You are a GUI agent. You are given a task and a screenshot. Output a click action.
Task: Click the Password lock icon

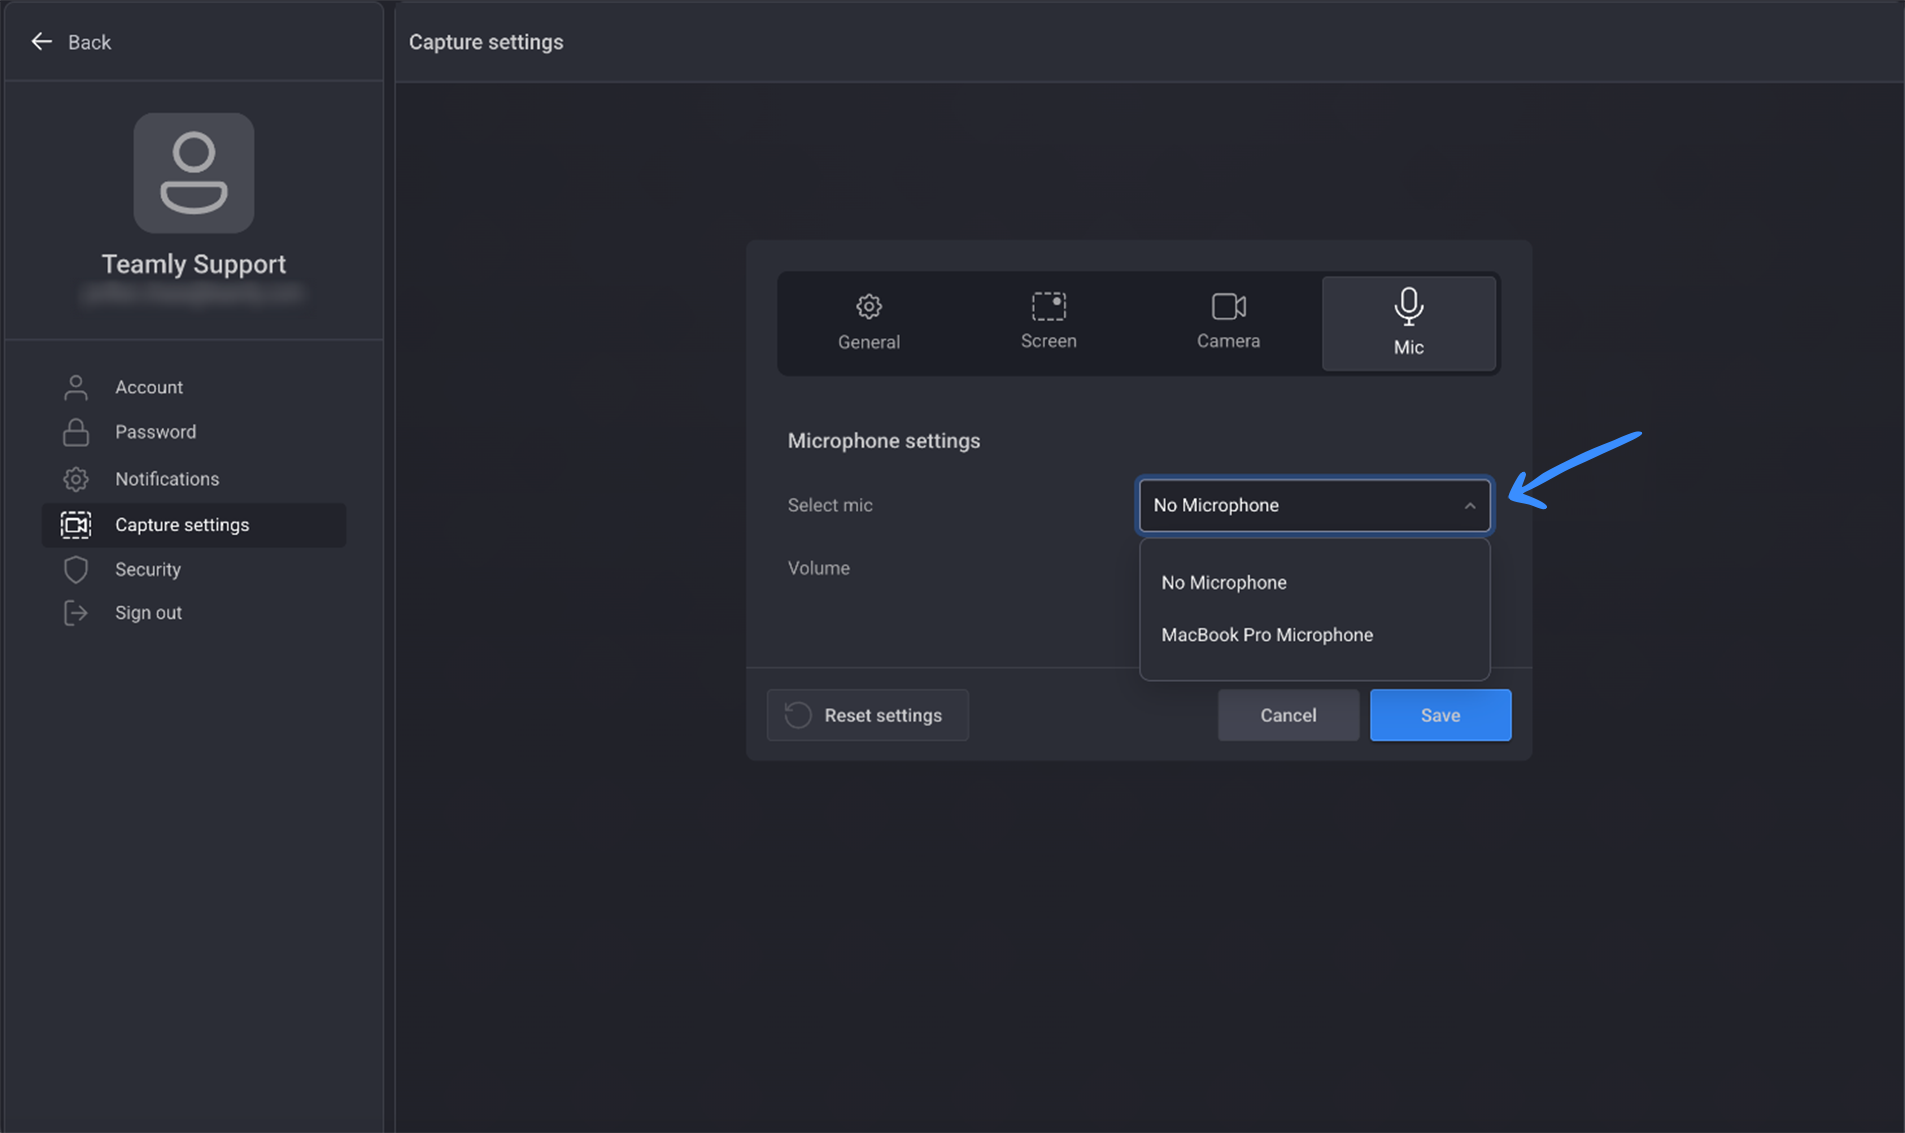pos(76,432)
